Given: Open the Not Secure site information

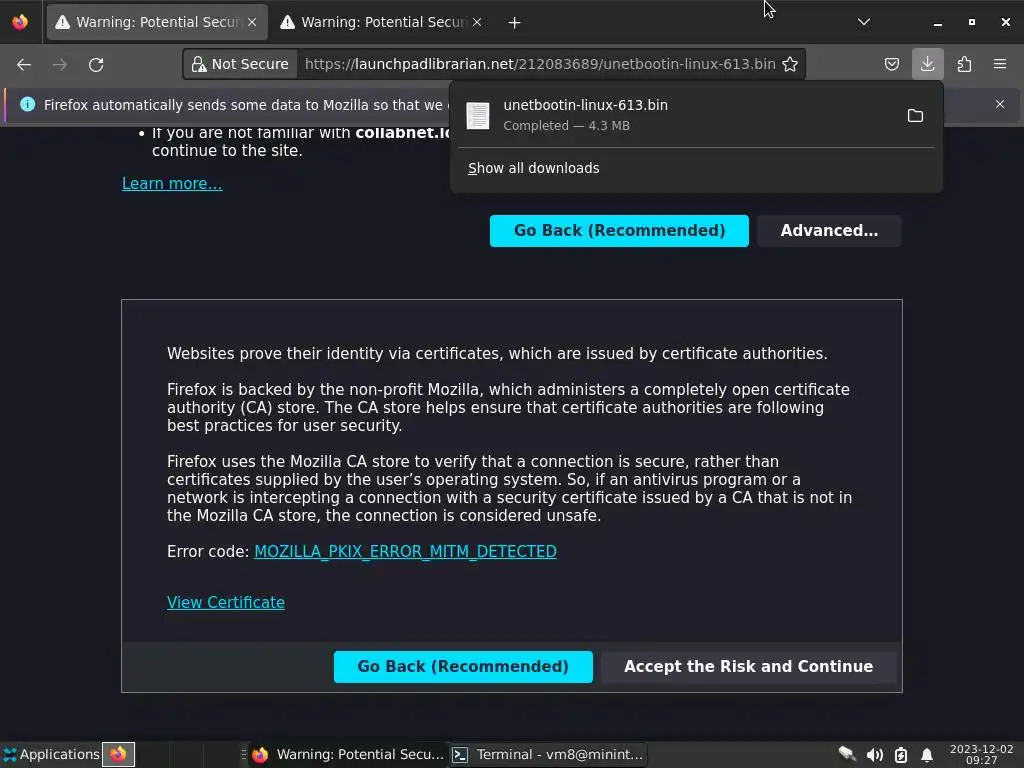Looking at the screenshot, I should (x=240, y=64).
